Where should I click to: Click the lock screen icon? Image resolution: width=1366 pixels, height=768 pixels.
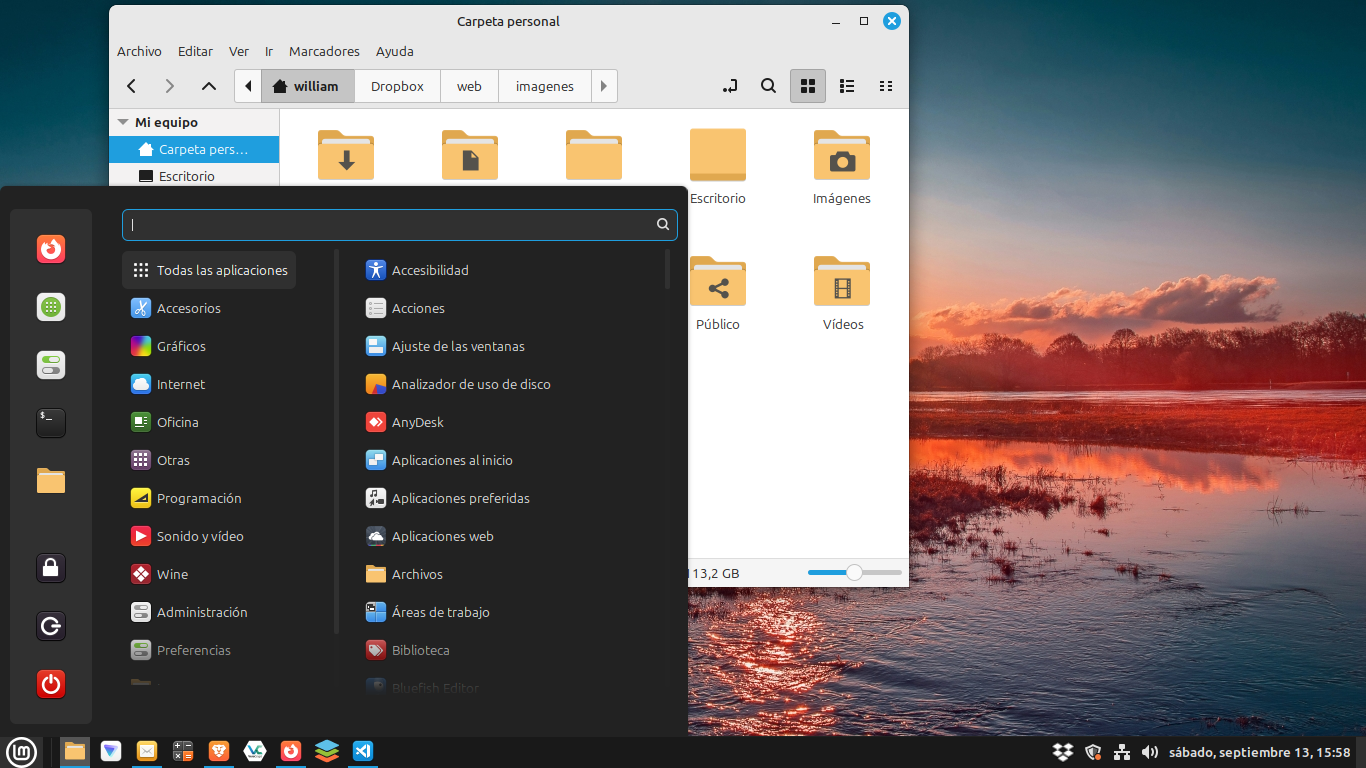[51, 569]
